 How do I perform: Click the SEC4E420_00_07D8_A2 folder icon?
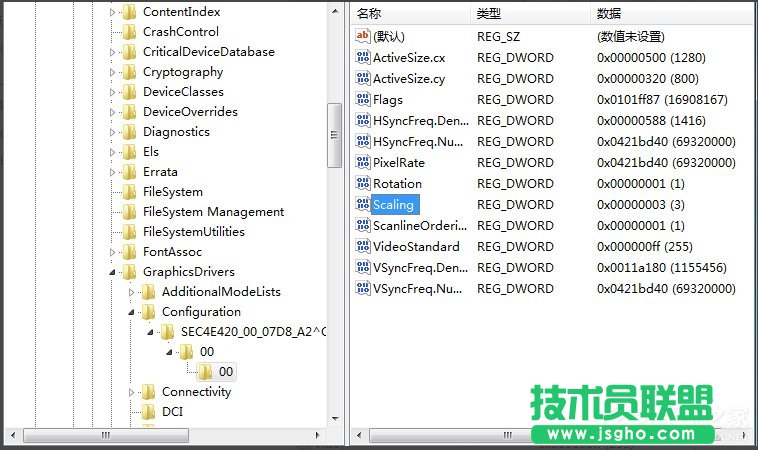[x=167, y=332]
